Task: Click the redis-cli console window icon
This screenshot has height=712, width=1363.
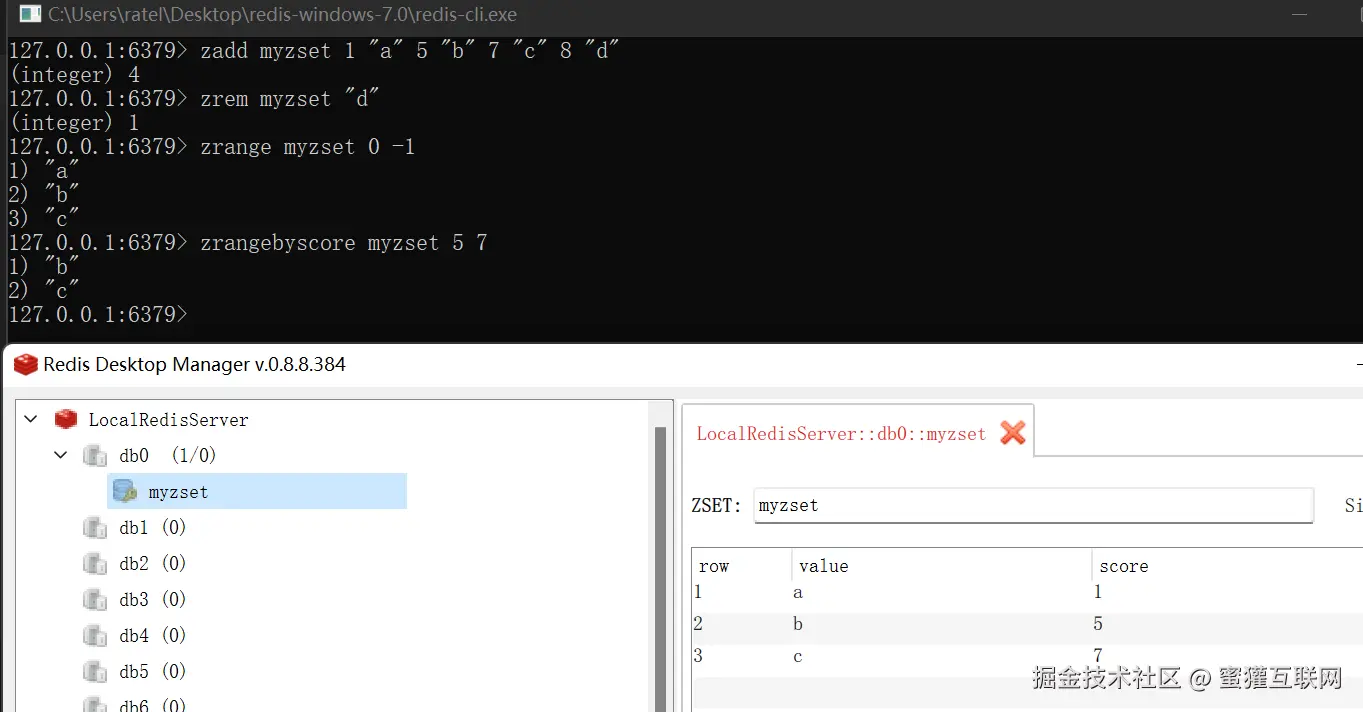Action: 30,15
